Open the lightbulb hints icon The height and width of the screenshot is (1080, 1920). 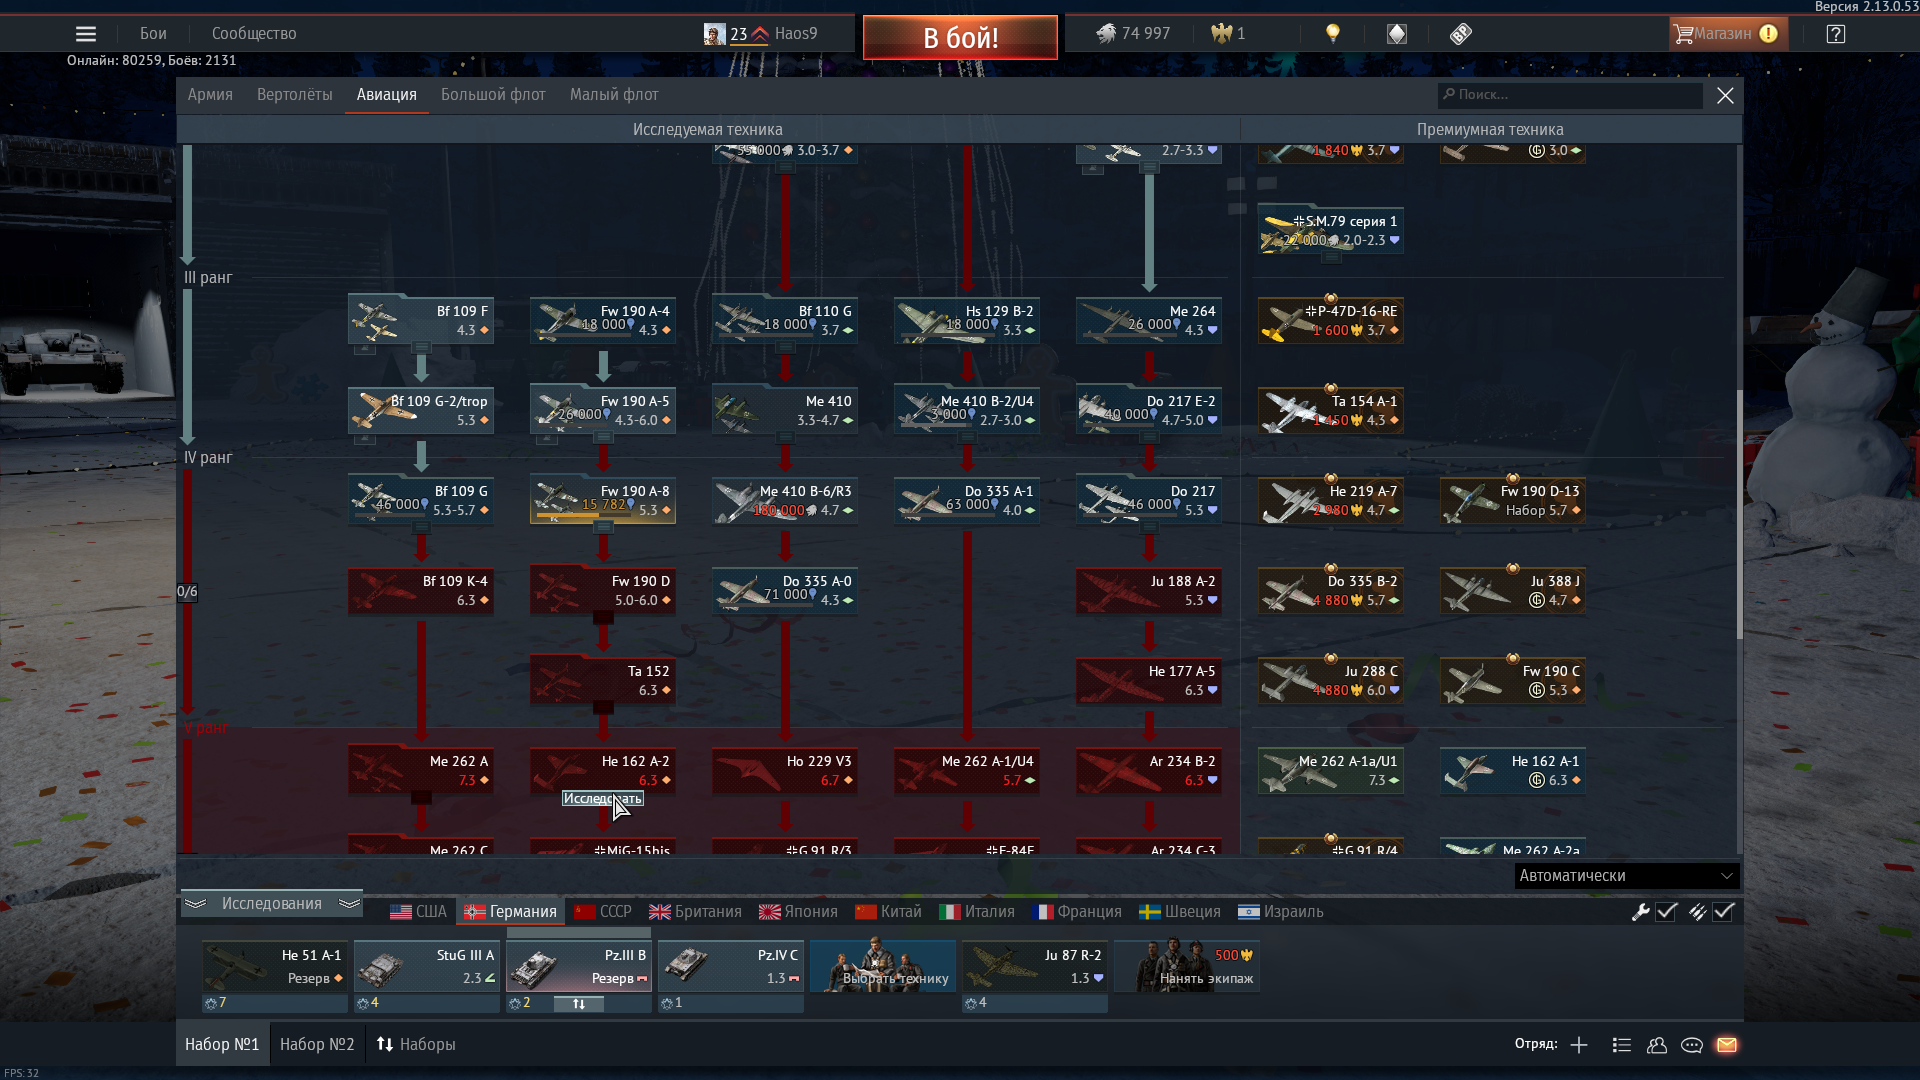click(x=1332, y=34)
